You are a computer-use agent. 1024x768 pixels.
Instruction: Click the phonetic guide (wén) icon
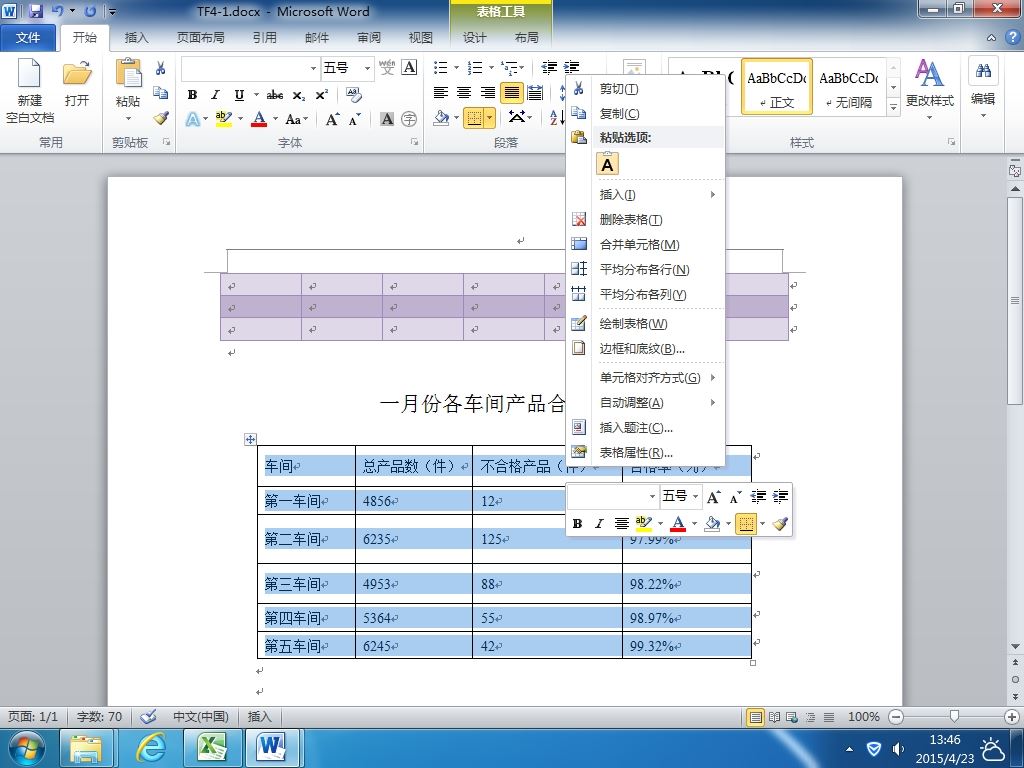(387, 67)
